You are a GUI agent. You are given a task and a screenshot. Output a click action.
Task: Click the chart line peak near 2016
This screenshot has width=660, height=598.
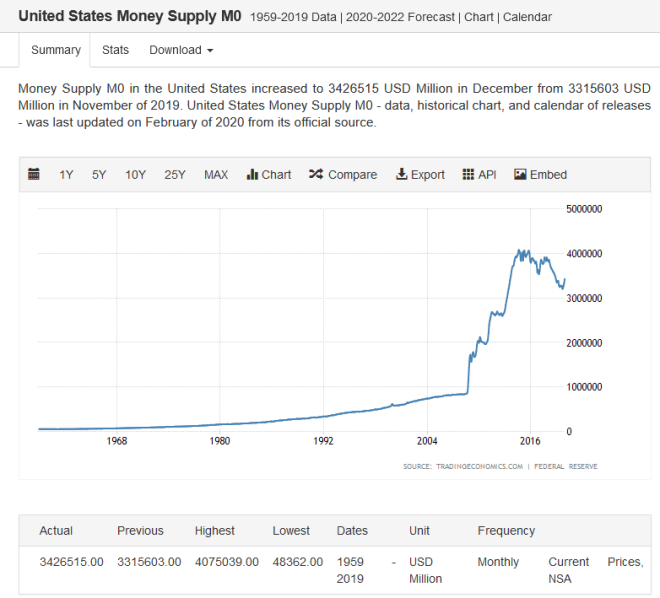pos(519,250)
